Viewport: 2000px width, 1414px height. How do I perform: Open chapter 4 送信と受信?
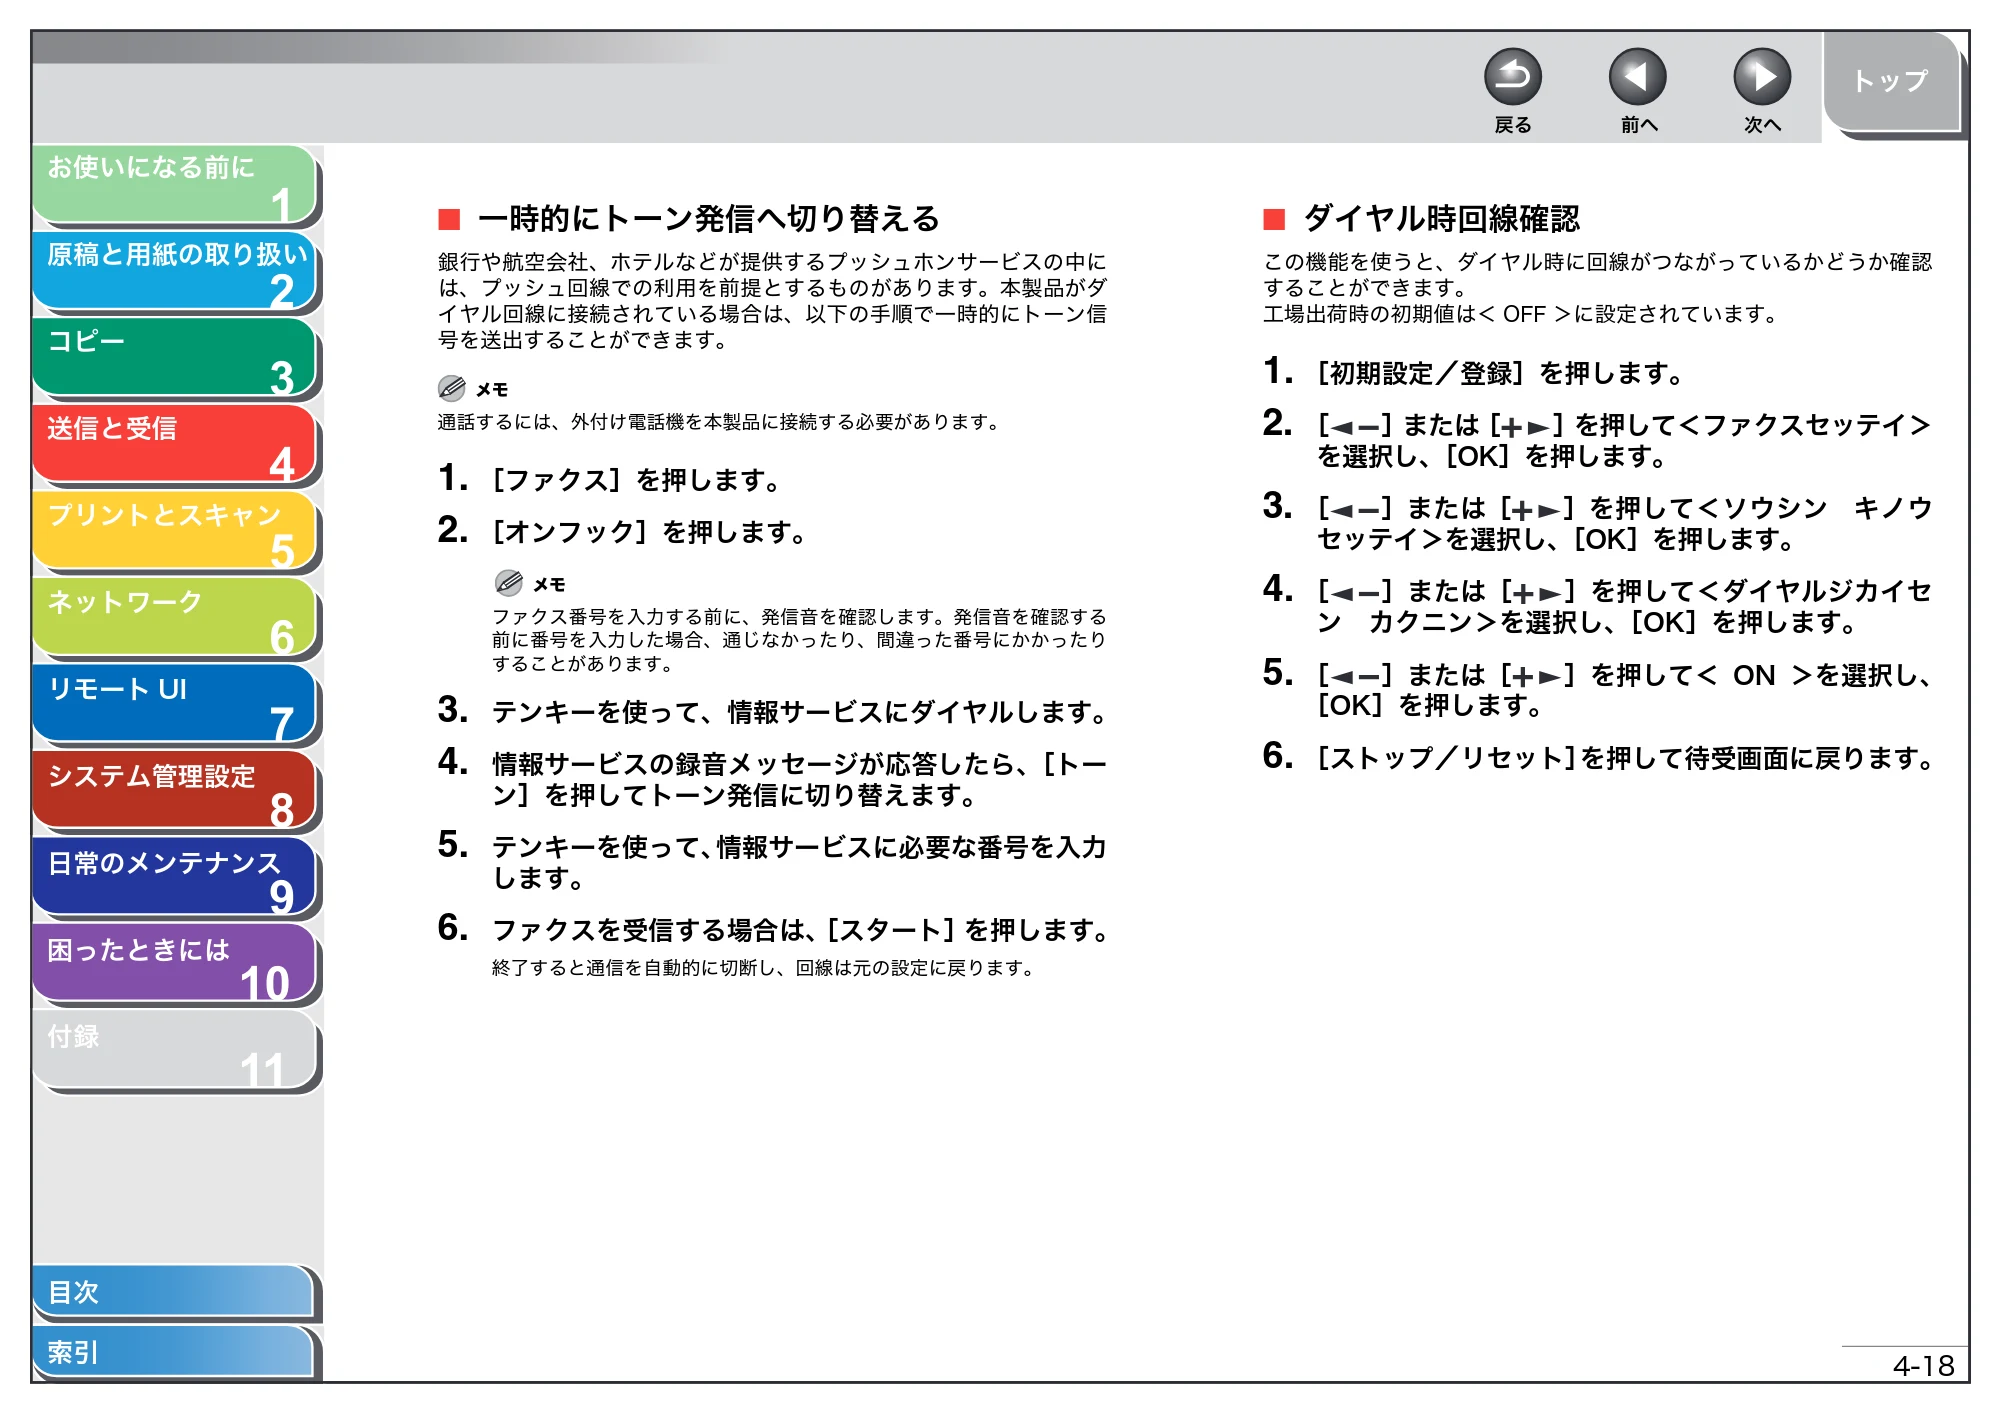pos(174,445)
